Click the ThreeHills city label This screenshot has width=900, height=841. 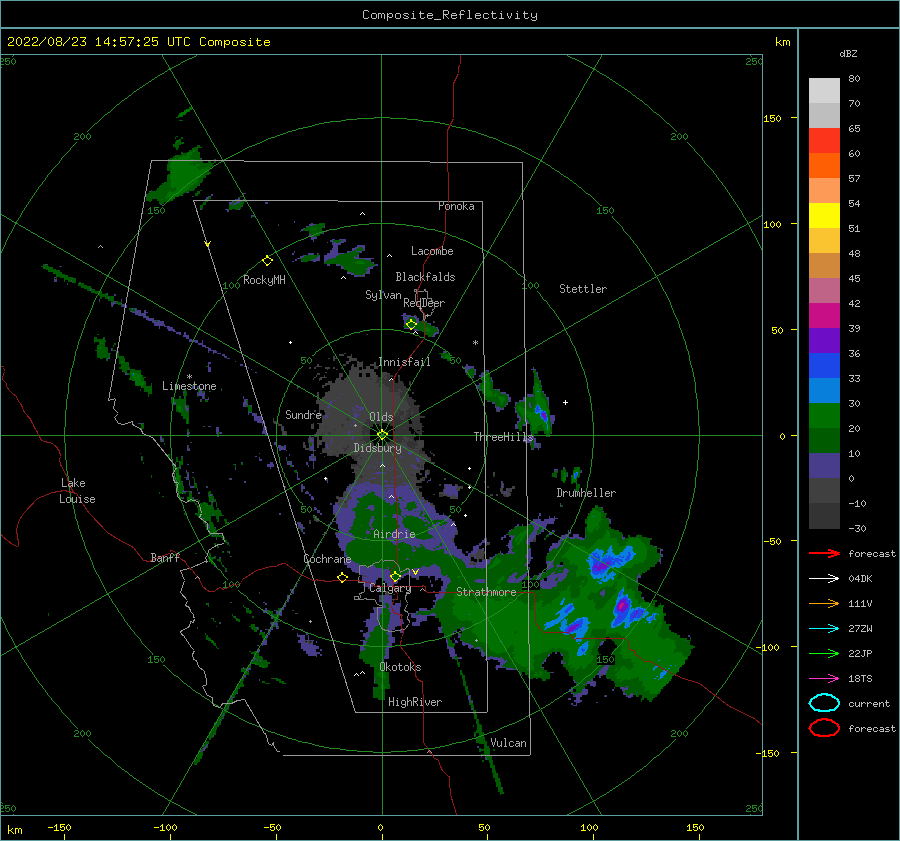[503, 437]
